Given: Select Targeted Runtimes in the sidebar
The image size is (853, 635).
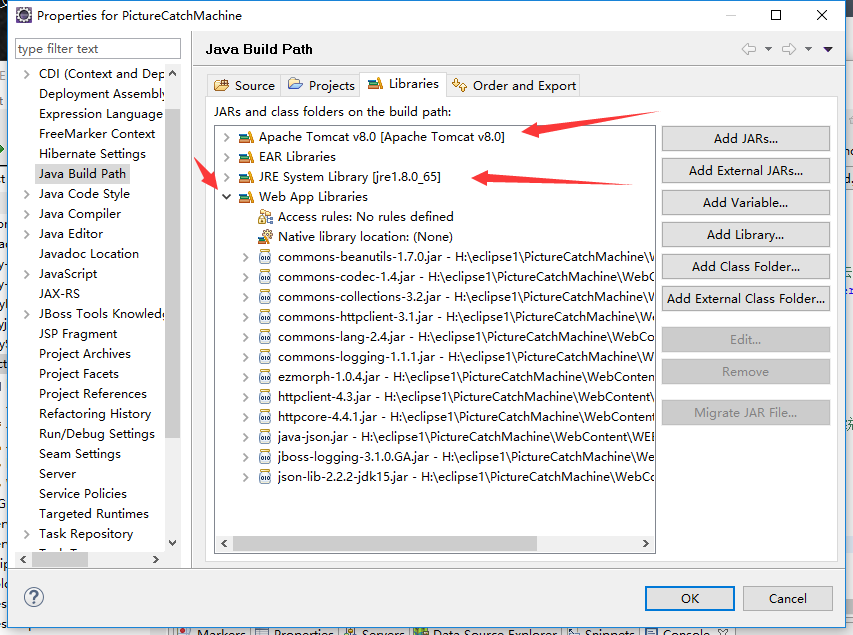Looking at the screenshot, I should 94,514.
